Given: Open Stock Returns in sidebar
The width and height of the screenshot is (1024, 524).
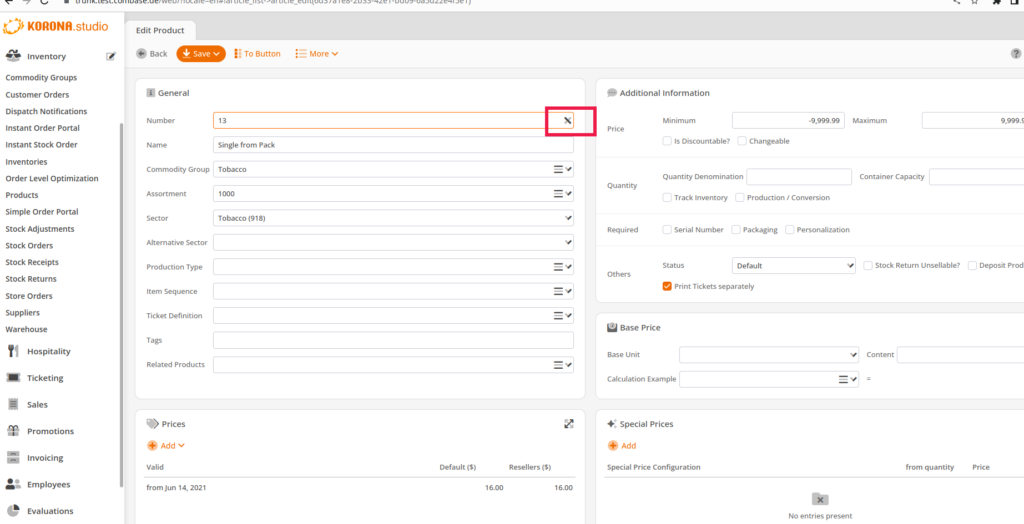Looking at the screenshot, I should coord(31,279).
